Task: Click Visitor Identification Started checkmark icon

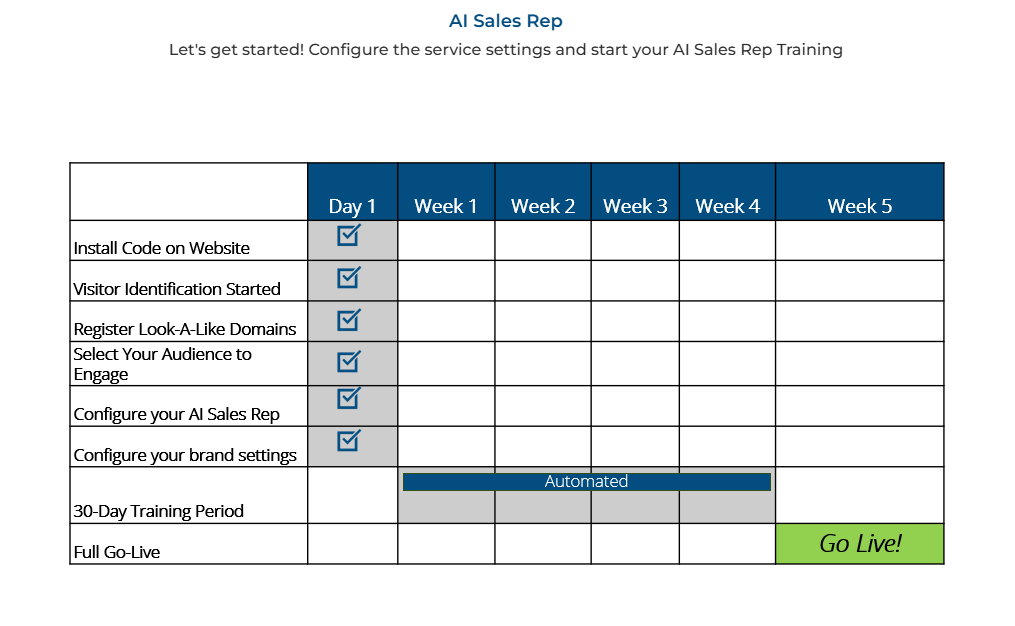Action: (349, 277)
